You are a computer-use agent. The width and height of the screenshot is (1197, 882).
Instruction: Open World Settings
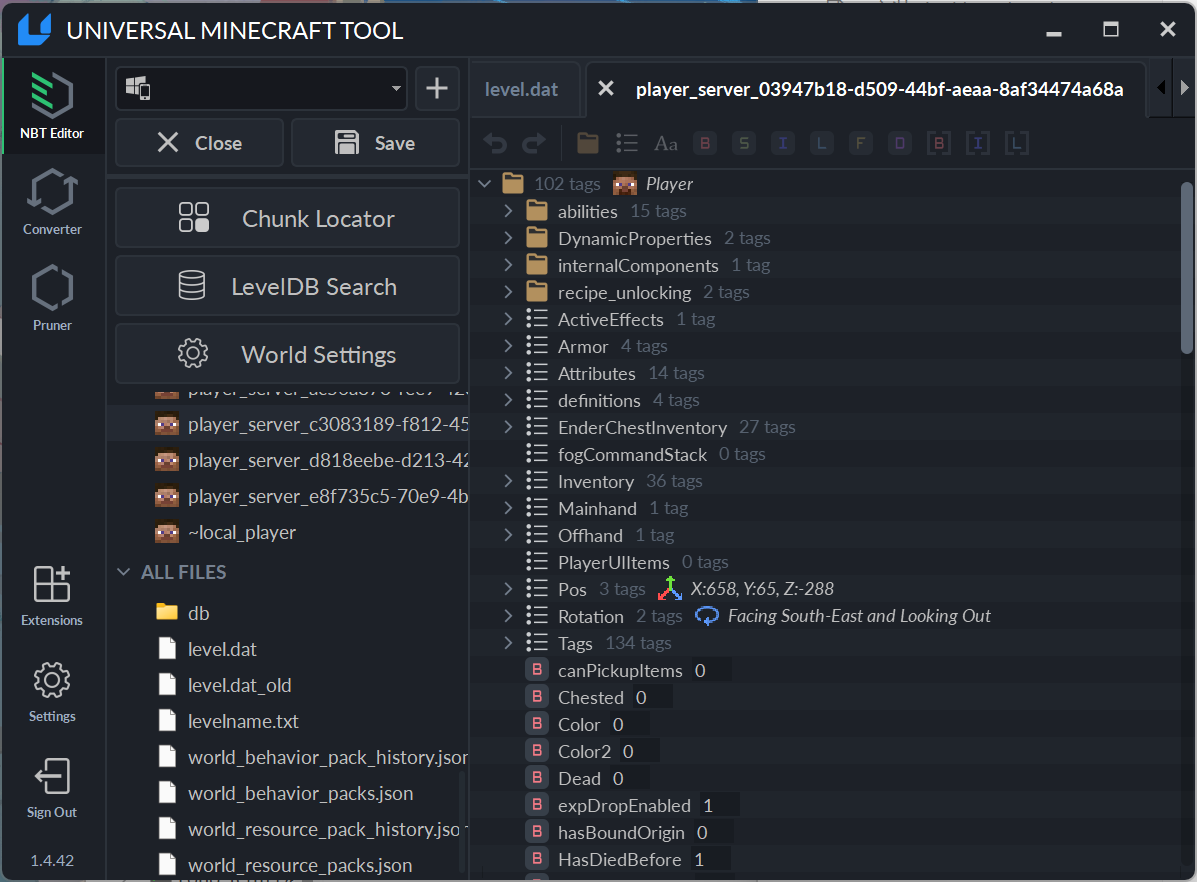(287, 354)
